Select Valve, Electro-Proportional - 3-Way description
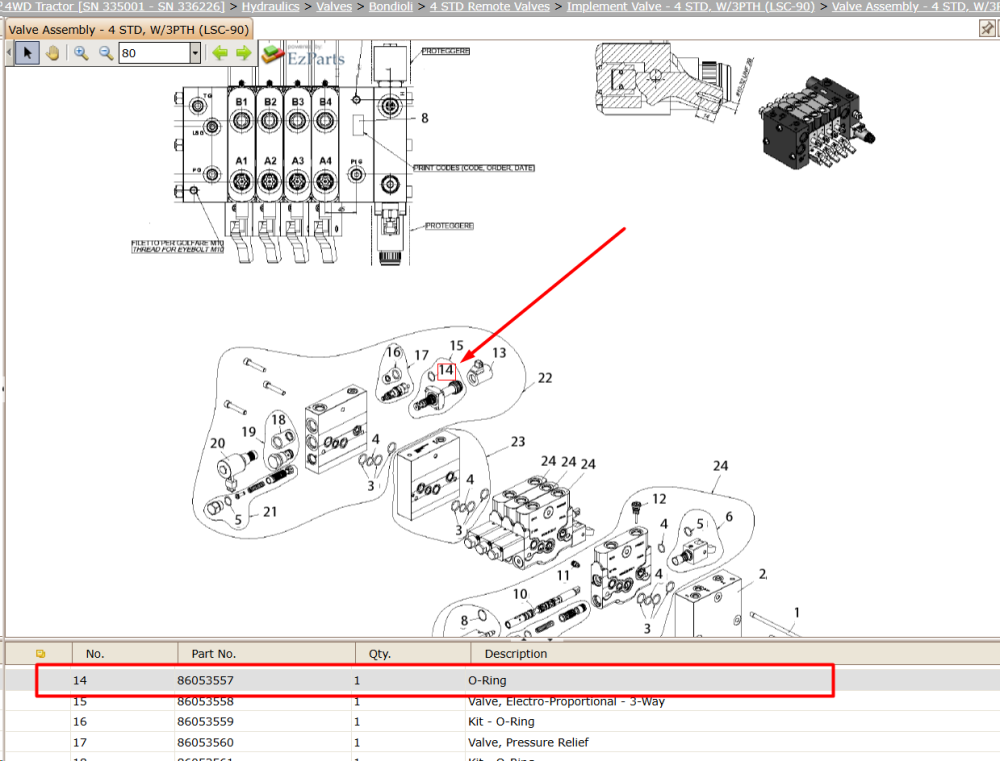Screen dimensions: 1000x761 point(566,702)
